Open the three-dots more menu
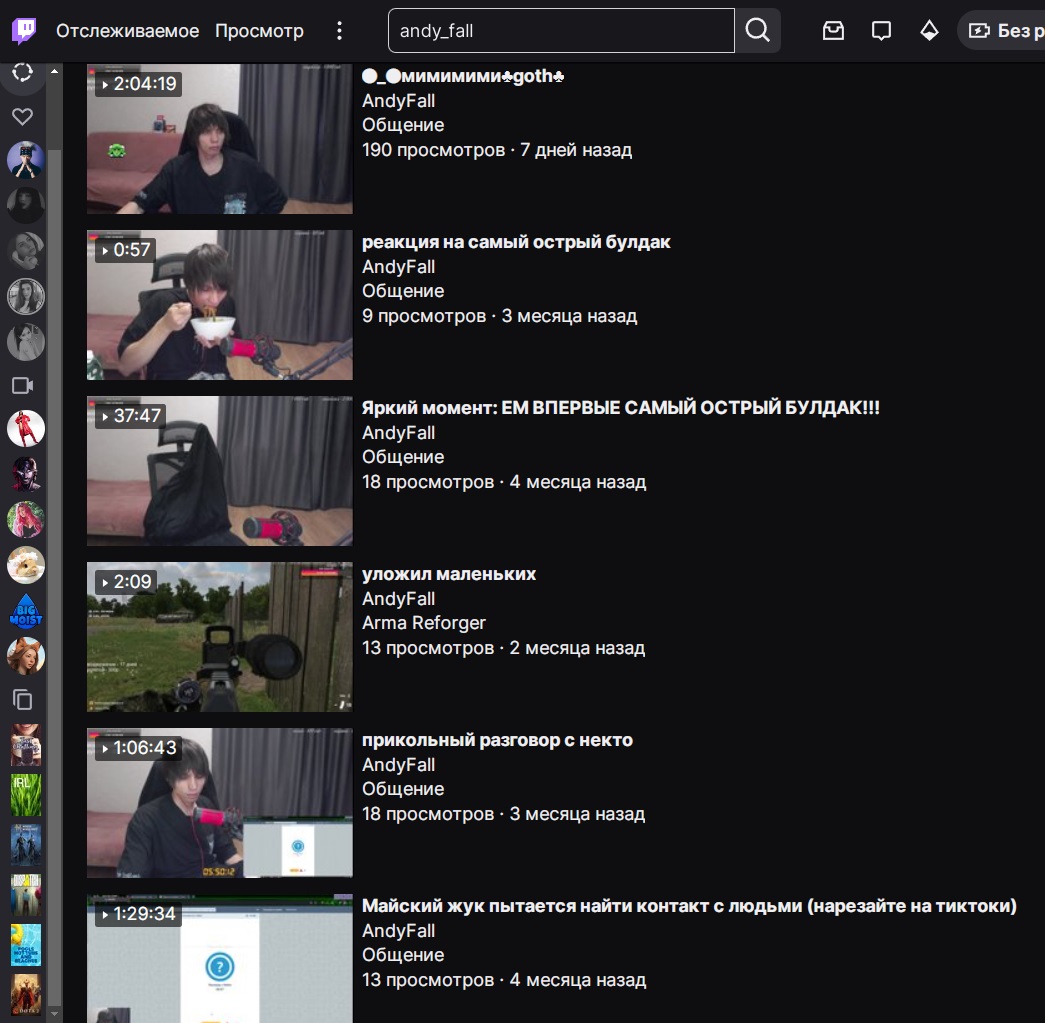Image resolution: width=1045 pixels, height=1023 pixels. click(x=339, y=31)
